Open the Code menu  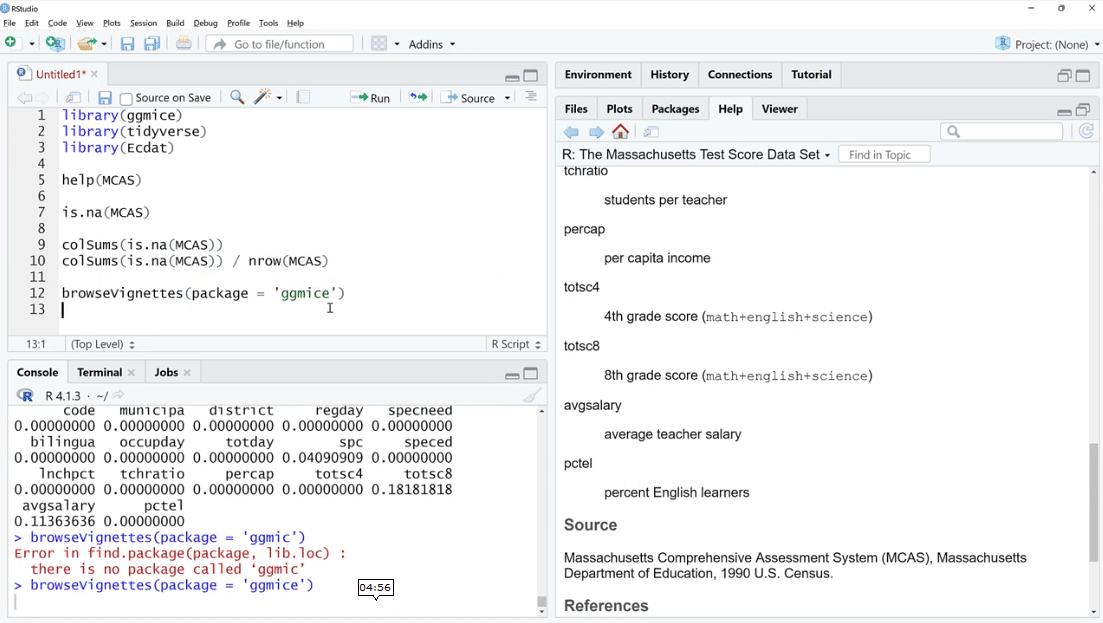pos(57,23)
